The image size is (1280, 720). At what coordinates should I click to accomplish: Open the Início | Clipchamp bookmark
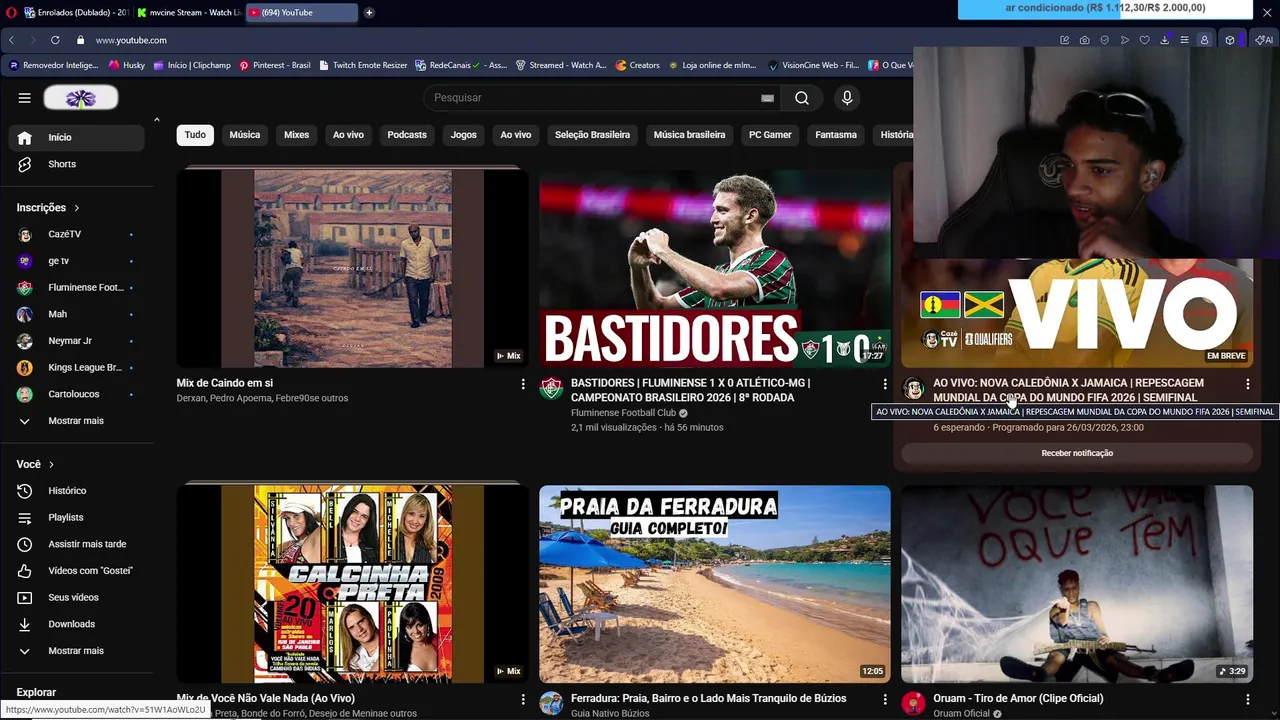pyautogui.click(x=192, y=65)
